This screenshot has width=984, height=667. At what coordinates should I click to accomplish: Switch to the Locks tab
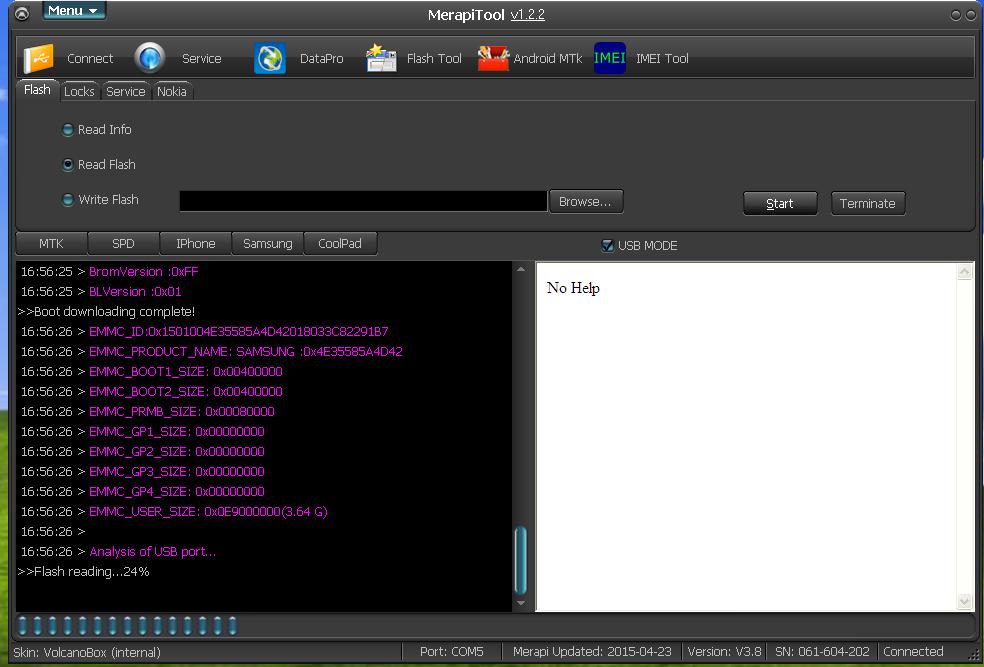[x=79, y=92]
